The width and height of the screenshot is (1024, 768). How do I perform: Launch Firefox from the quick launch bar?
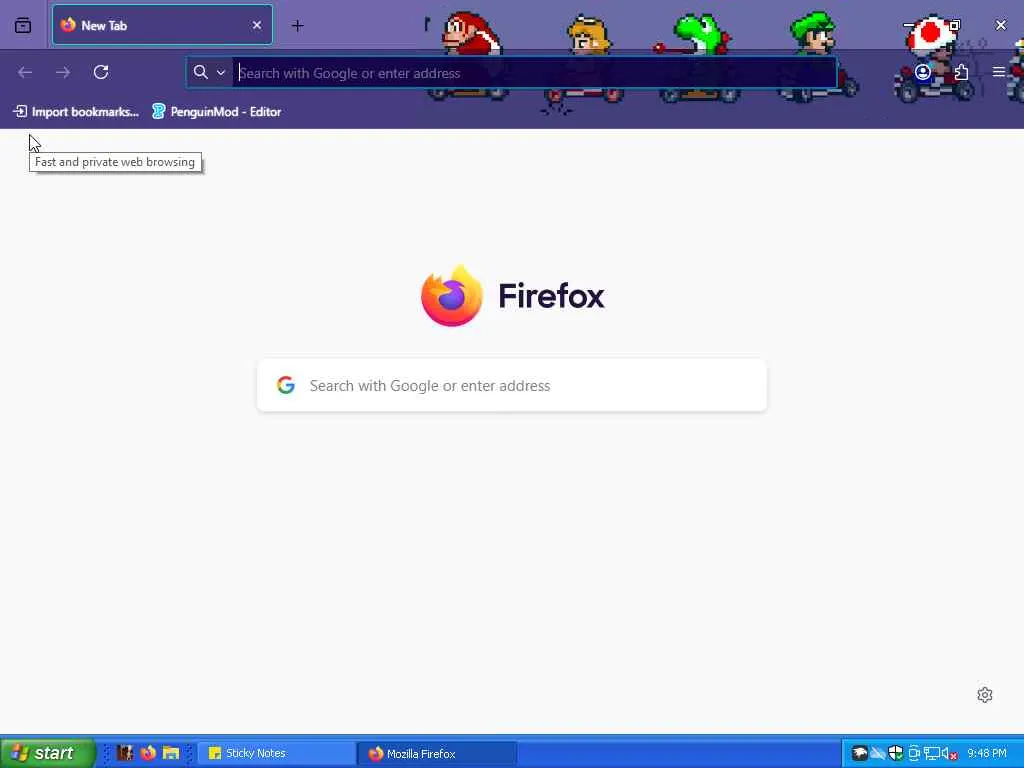pos(148,753)
